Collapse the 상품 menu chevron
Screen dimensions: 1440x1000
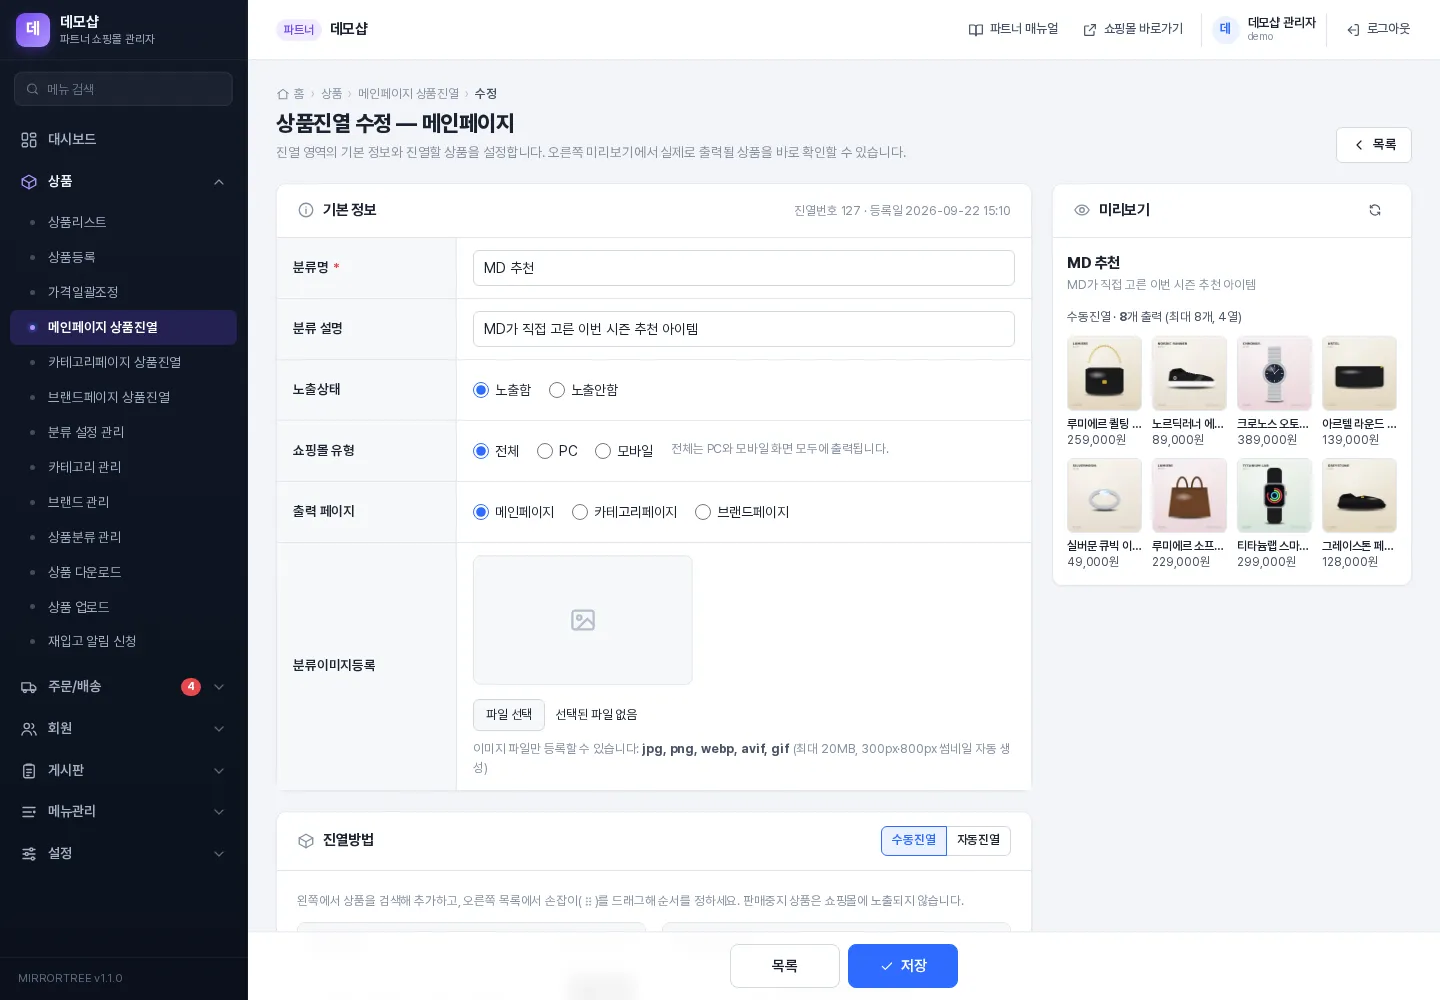click(x=219, y=182)
